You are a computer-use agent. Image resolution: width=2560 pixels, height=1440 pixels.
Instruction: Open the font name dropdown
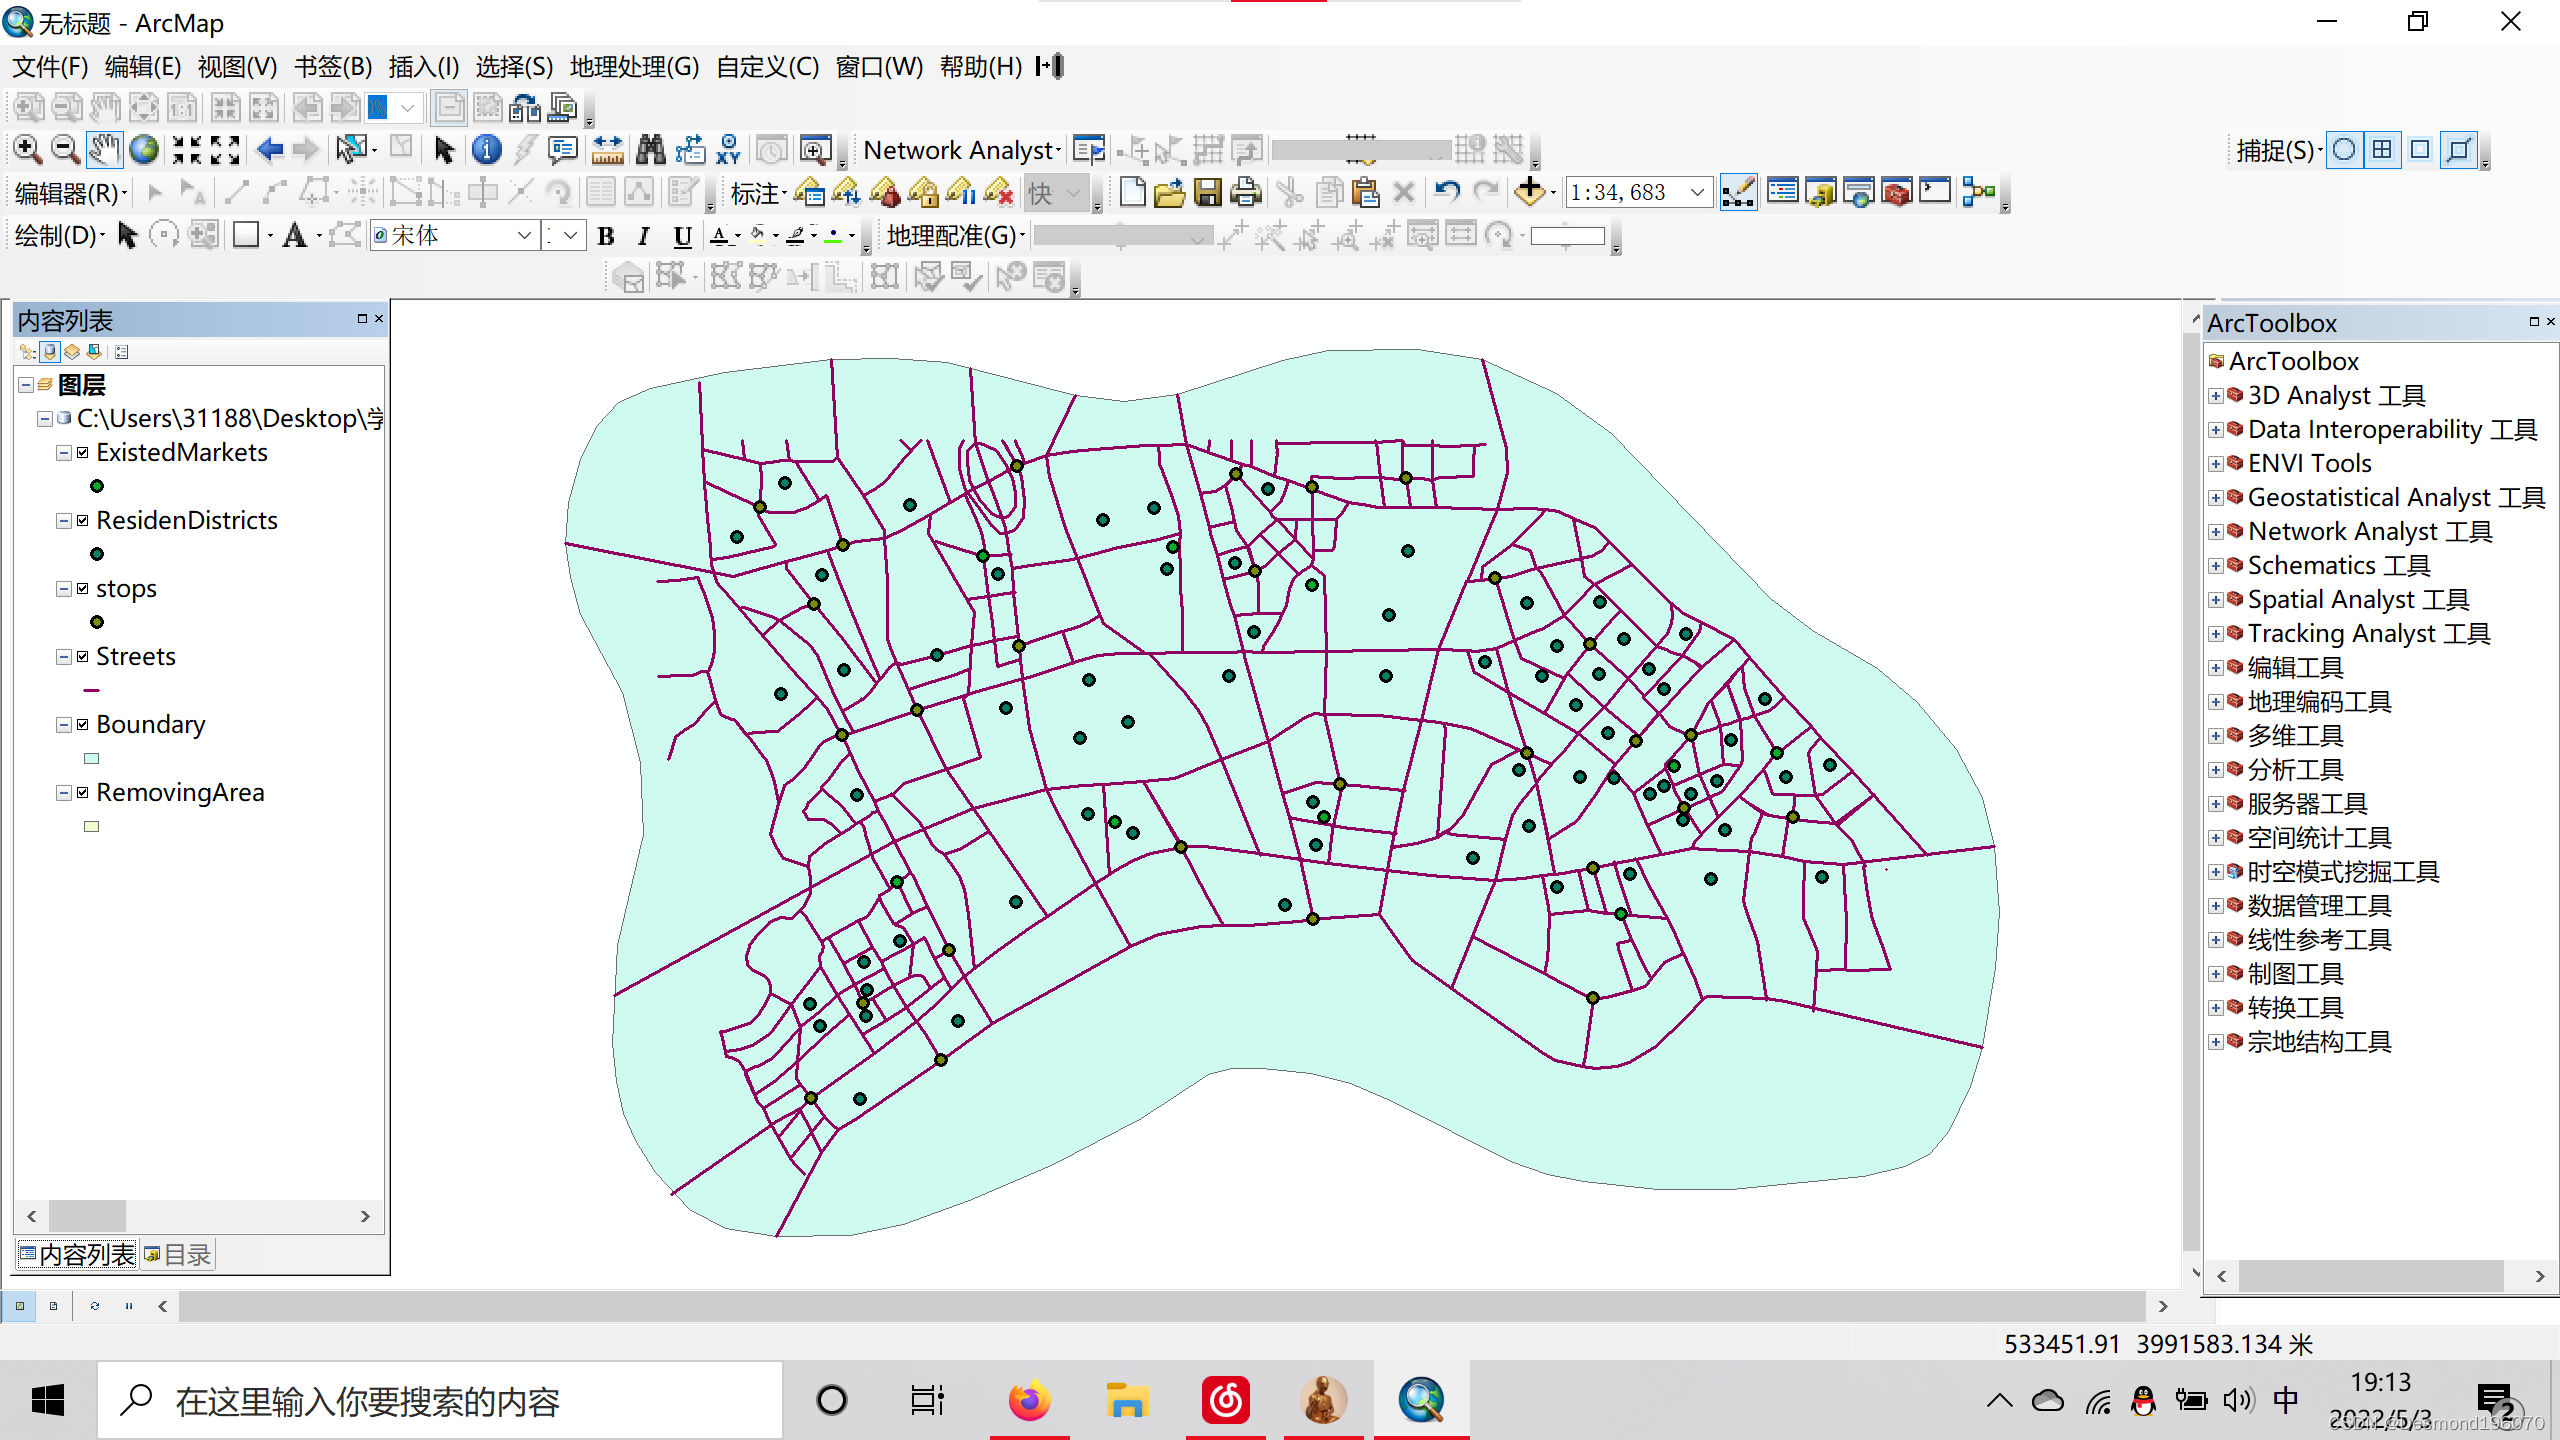click(x=524, y=236)
